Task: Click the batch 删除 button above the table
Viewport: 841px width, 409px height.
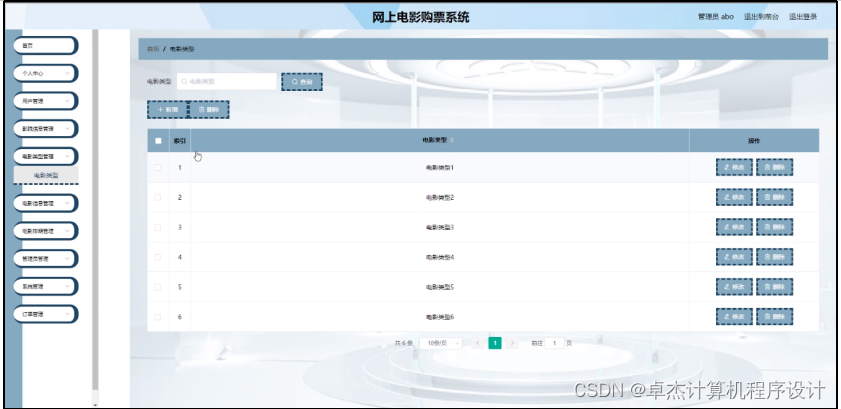Action: [209, 109]
